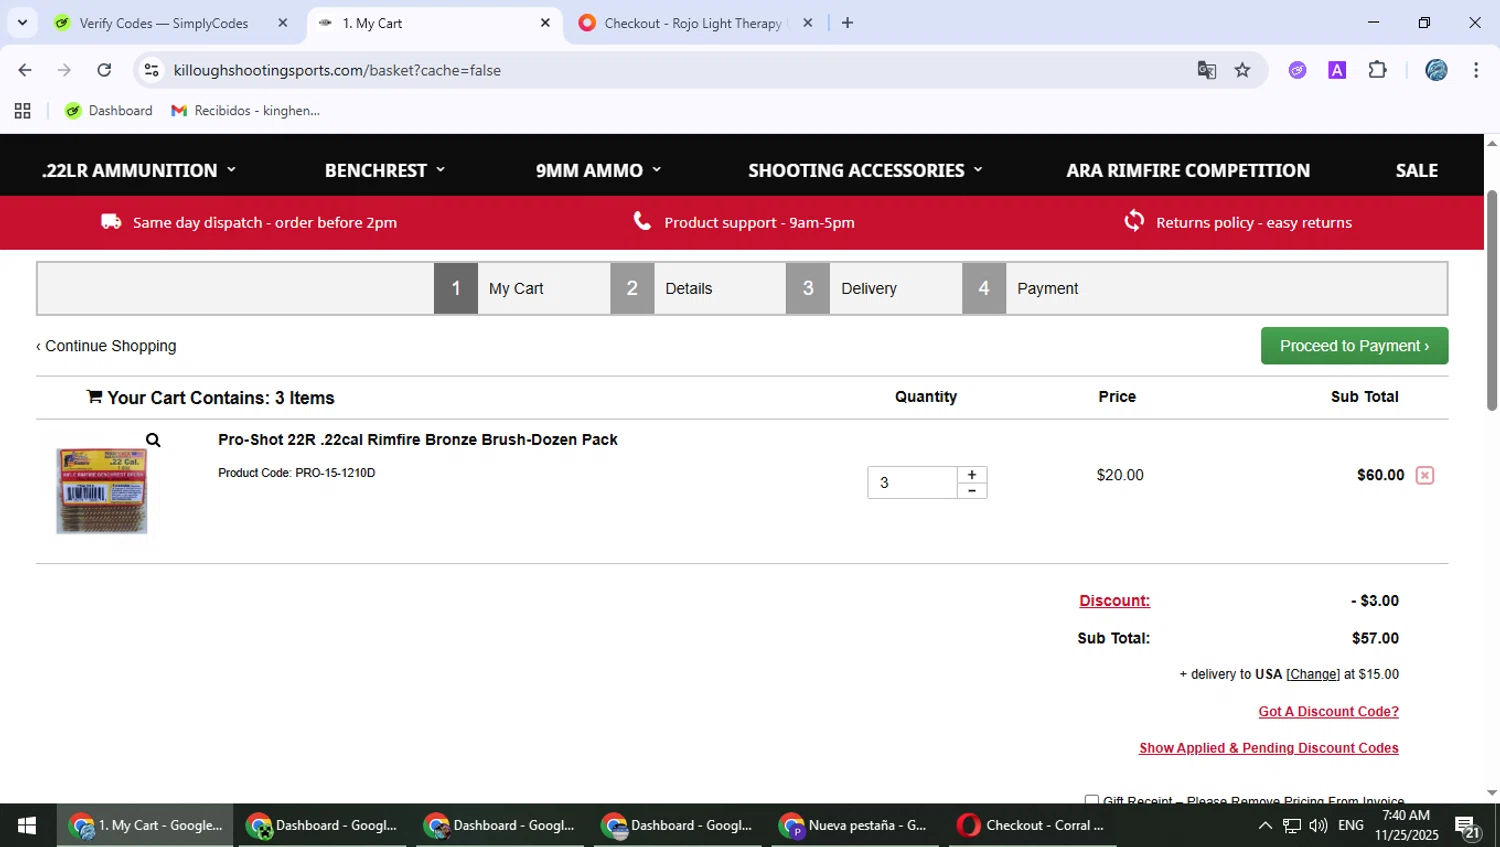Click the Proceed to Payment button
This screenshot has width=1500, height=847.
1354,346
